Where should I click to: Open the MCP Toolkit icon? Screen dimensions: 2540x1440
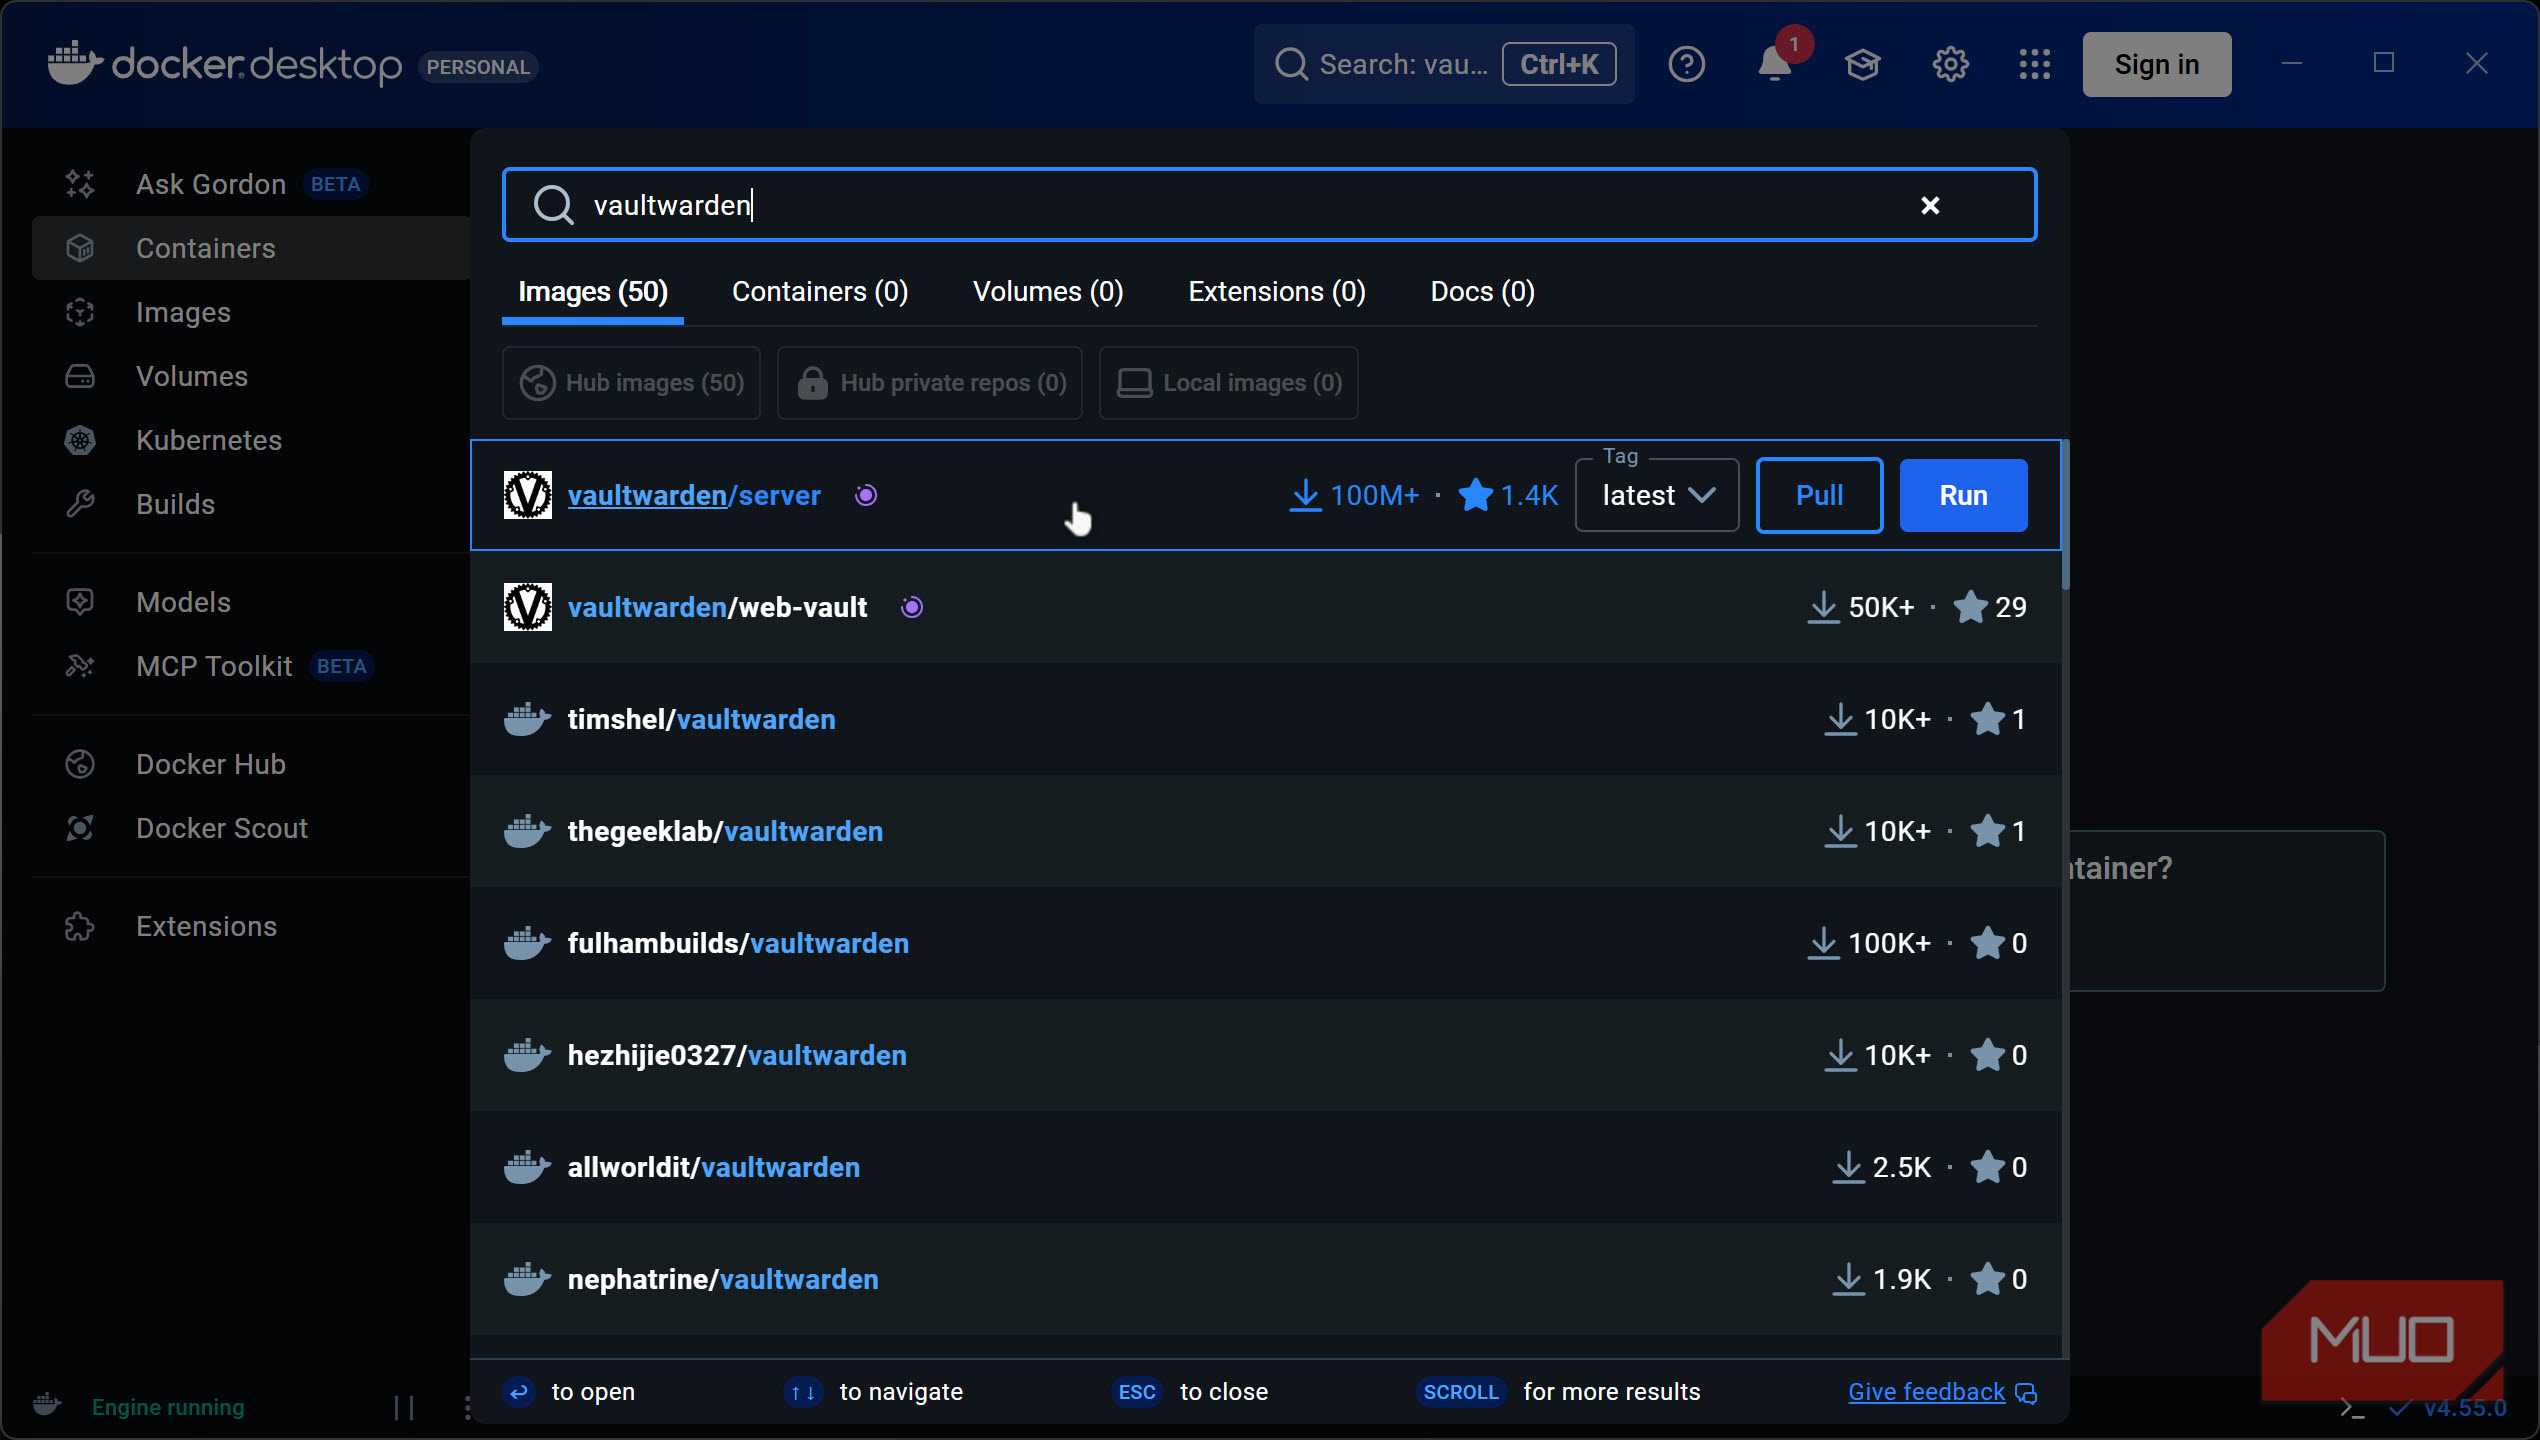(80, 666)
